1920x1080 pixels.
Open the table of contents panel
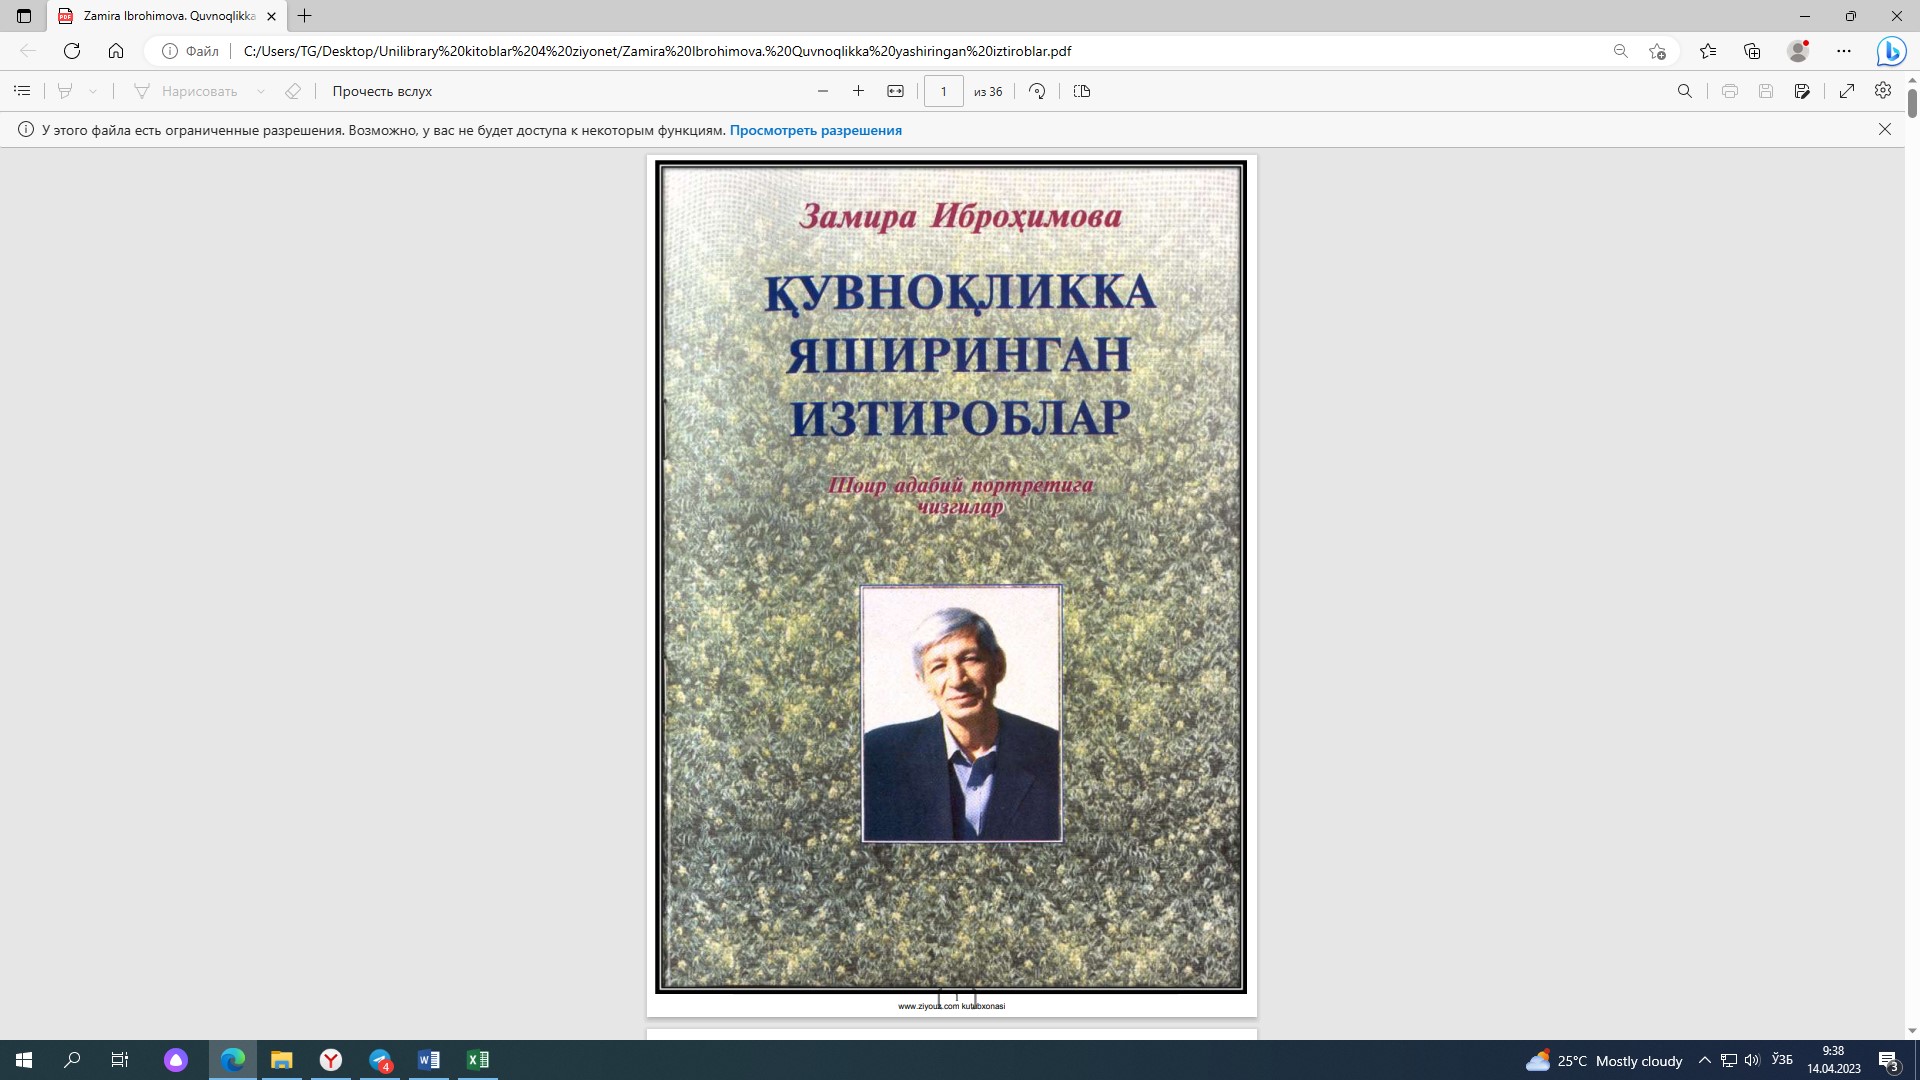coord(22,91)
